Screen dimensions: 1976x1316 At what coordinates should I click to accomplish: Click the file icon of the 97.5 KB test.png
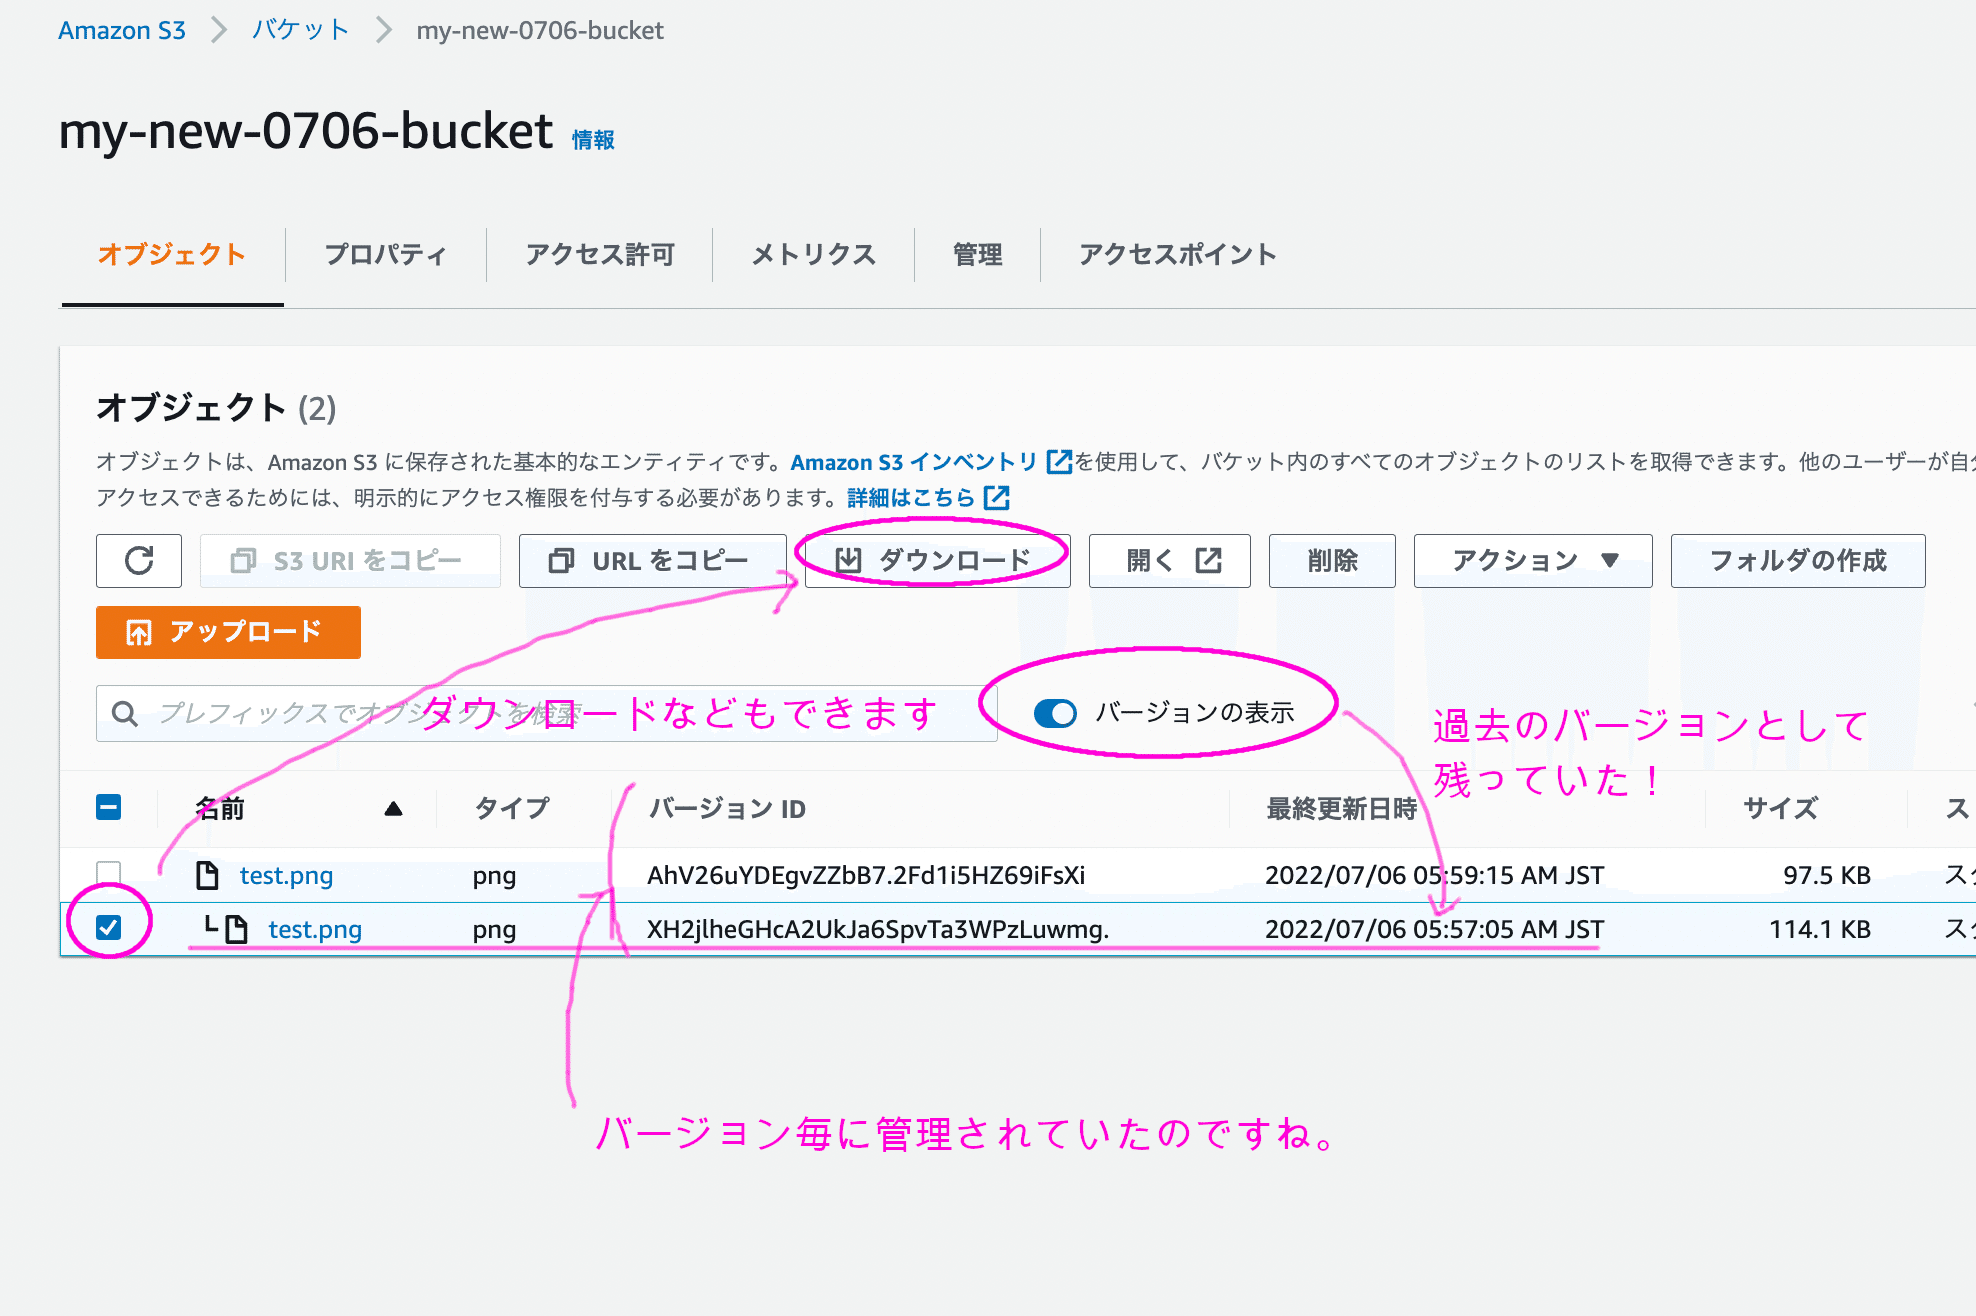tap(207, 875)
